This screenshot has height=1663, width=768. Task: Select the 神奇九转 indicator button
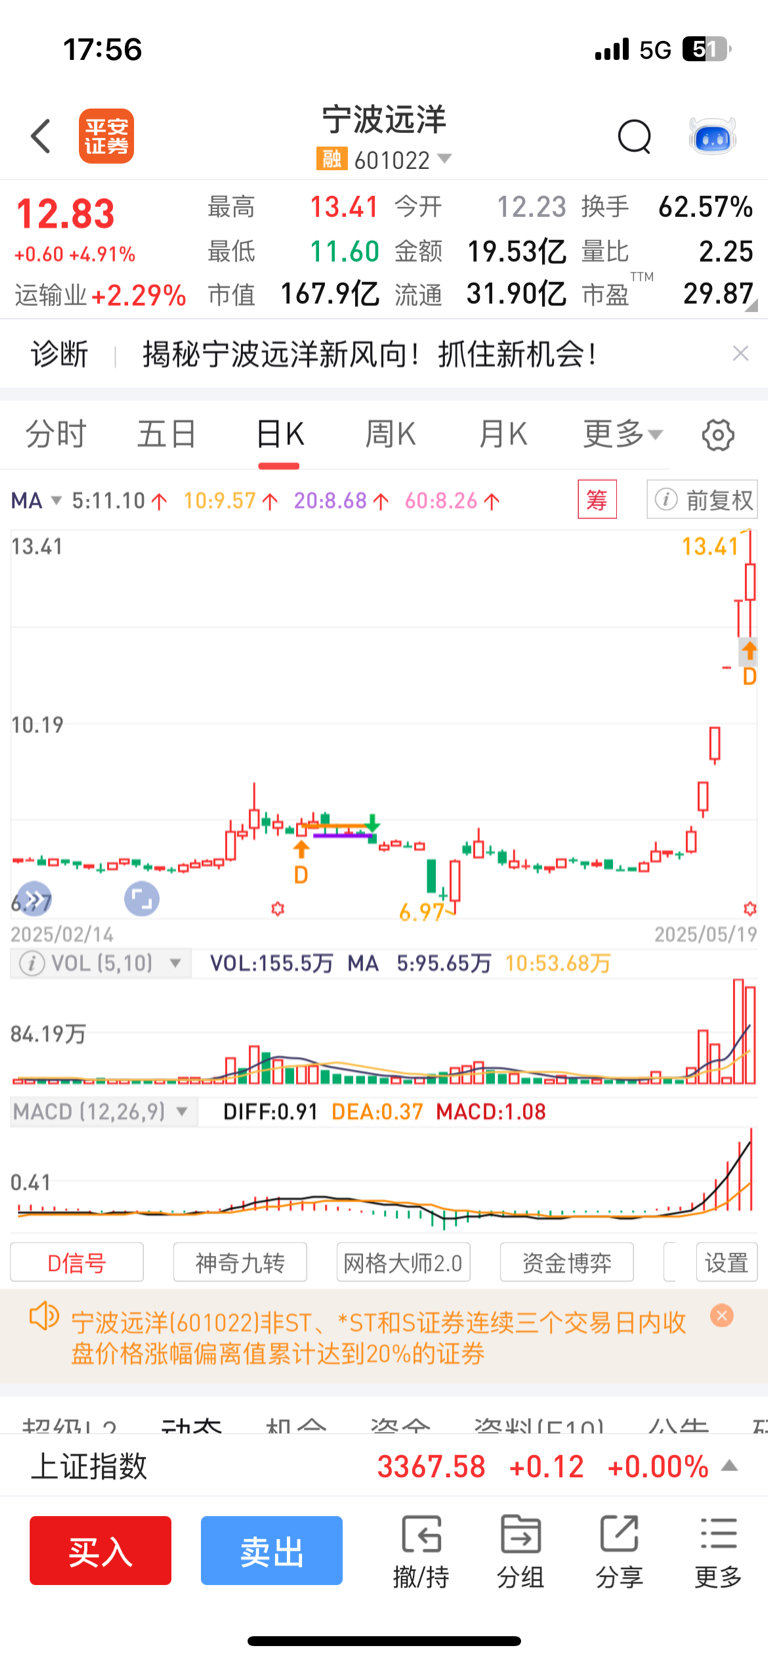click(240, 1263)
